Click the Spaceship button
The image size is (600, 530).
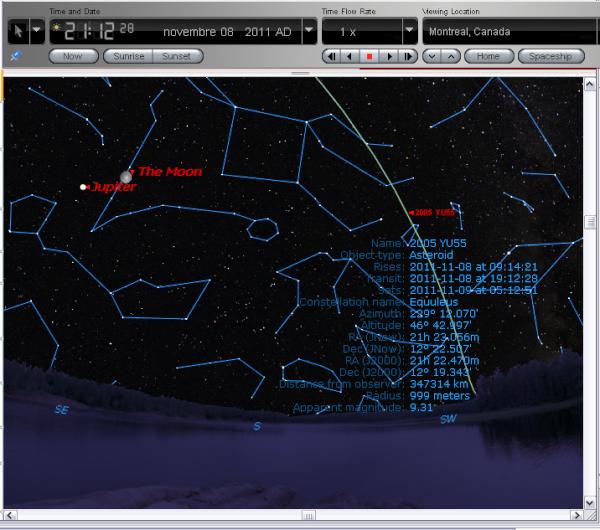click(551, 57)
